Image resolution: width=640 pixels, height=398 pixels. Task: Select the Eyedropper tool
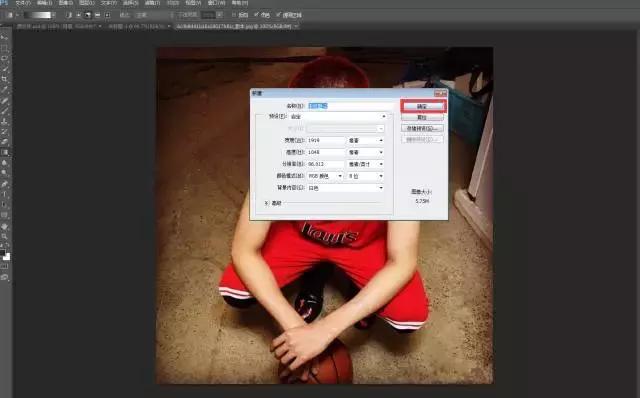click(5, 89)
